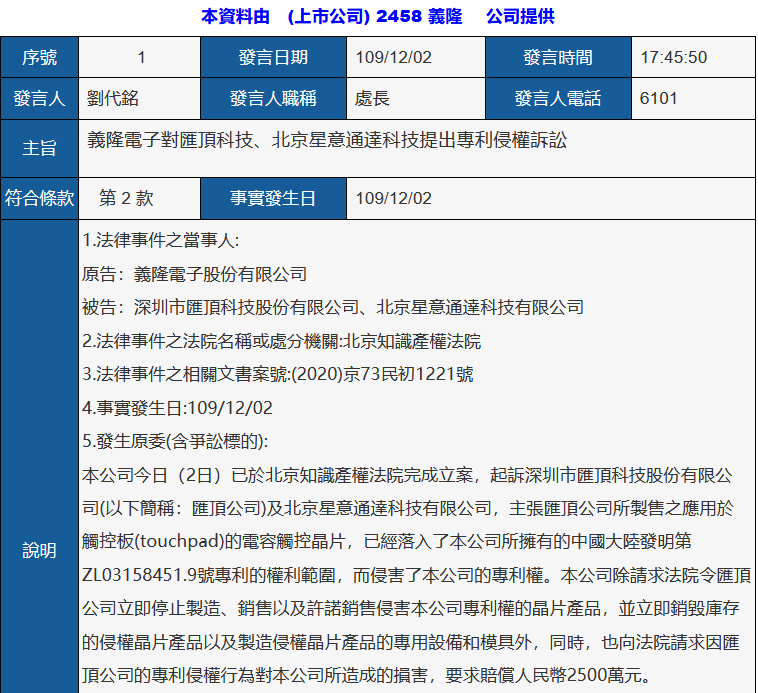Click the header text '本資料由 (上市公司) 2458 義隆 公司提供'
The image size is (758, 693).
point(378,16)
